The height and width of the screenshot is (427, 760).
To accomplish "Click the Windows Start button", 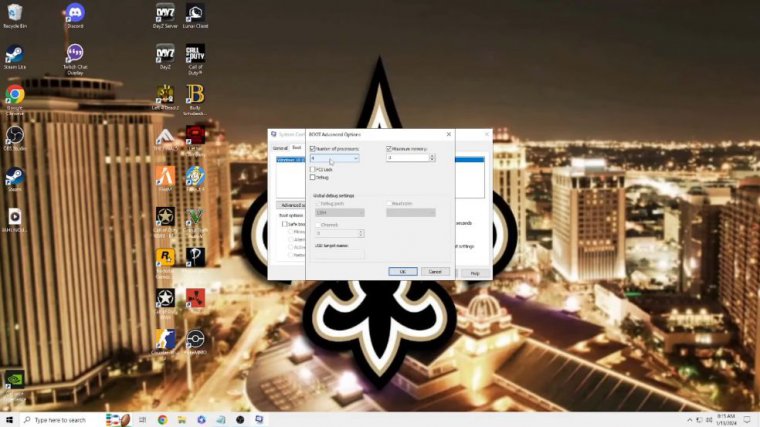I will coord(9,420).
